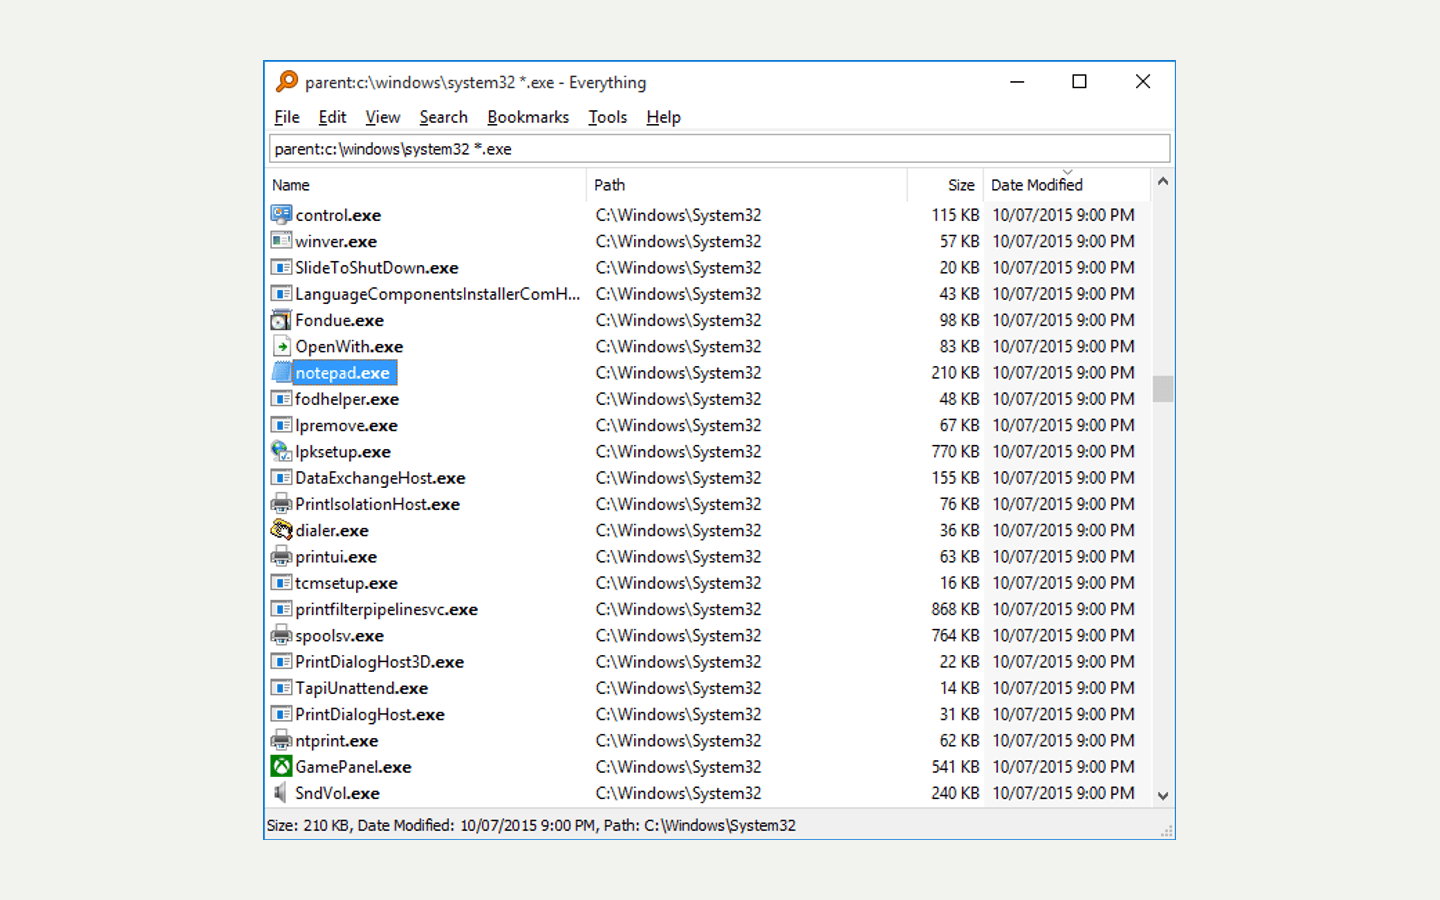The height and width of the screenshot is (900, 1440).
Task: Open the Tools menu
Action: 608,117
